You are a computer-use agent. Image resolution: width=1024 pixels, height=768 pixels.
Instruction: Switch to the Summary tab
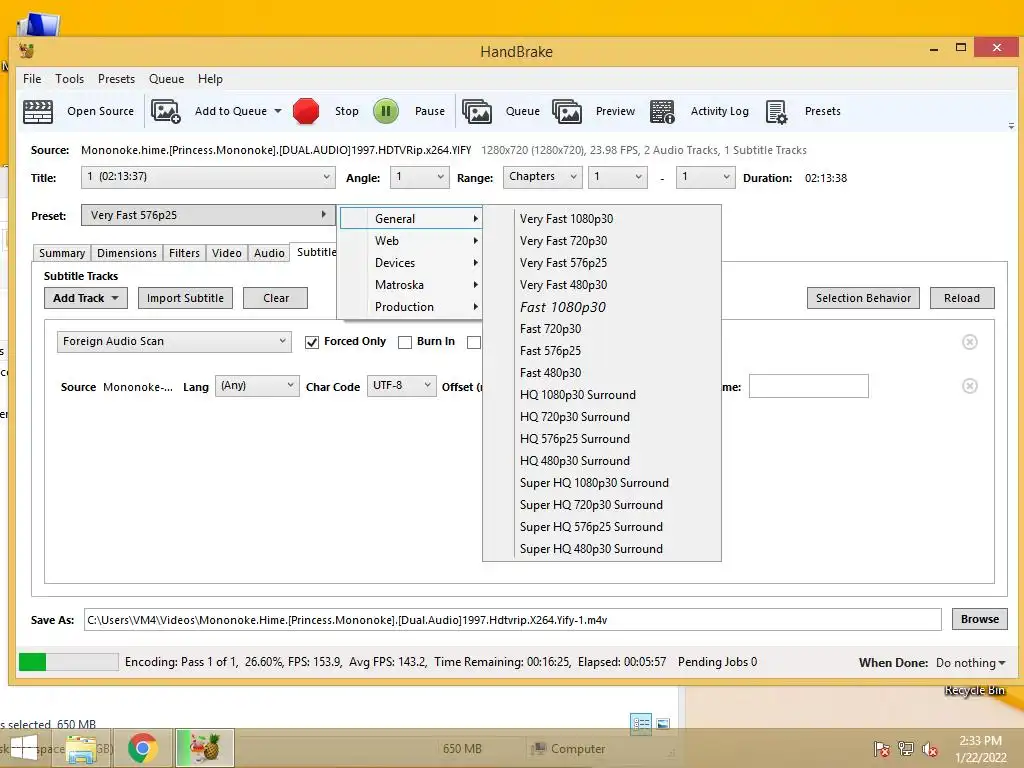click(x=62, y=253)
